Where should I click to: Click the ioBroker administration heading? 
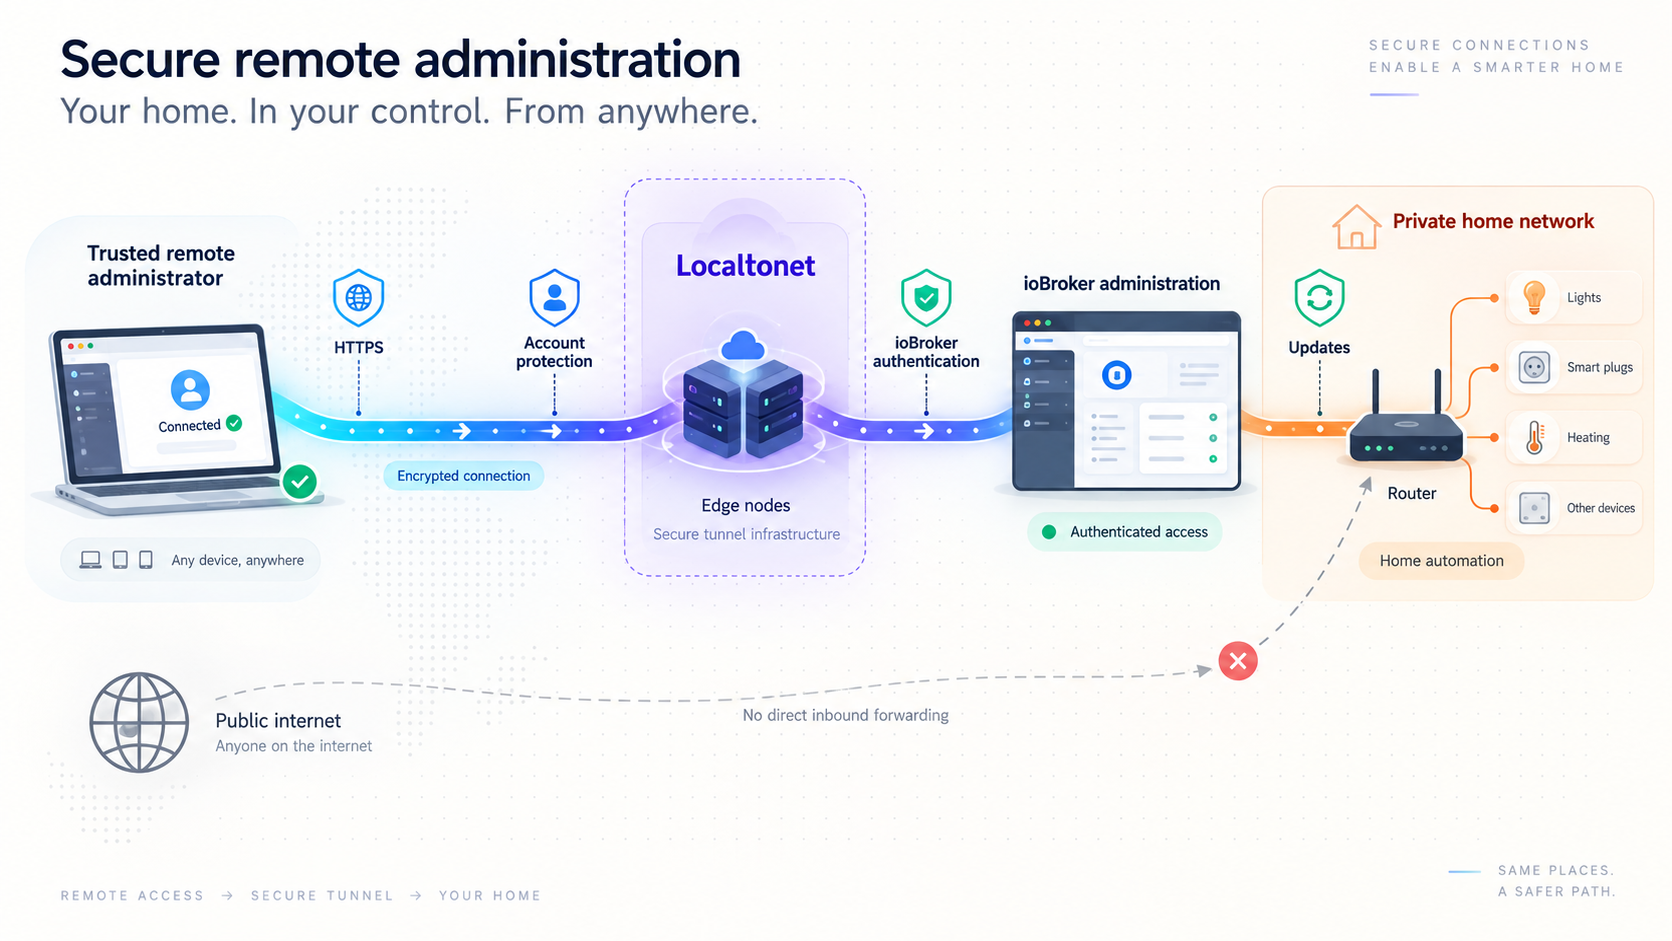pyautogui.click(x=1121, y=283)
